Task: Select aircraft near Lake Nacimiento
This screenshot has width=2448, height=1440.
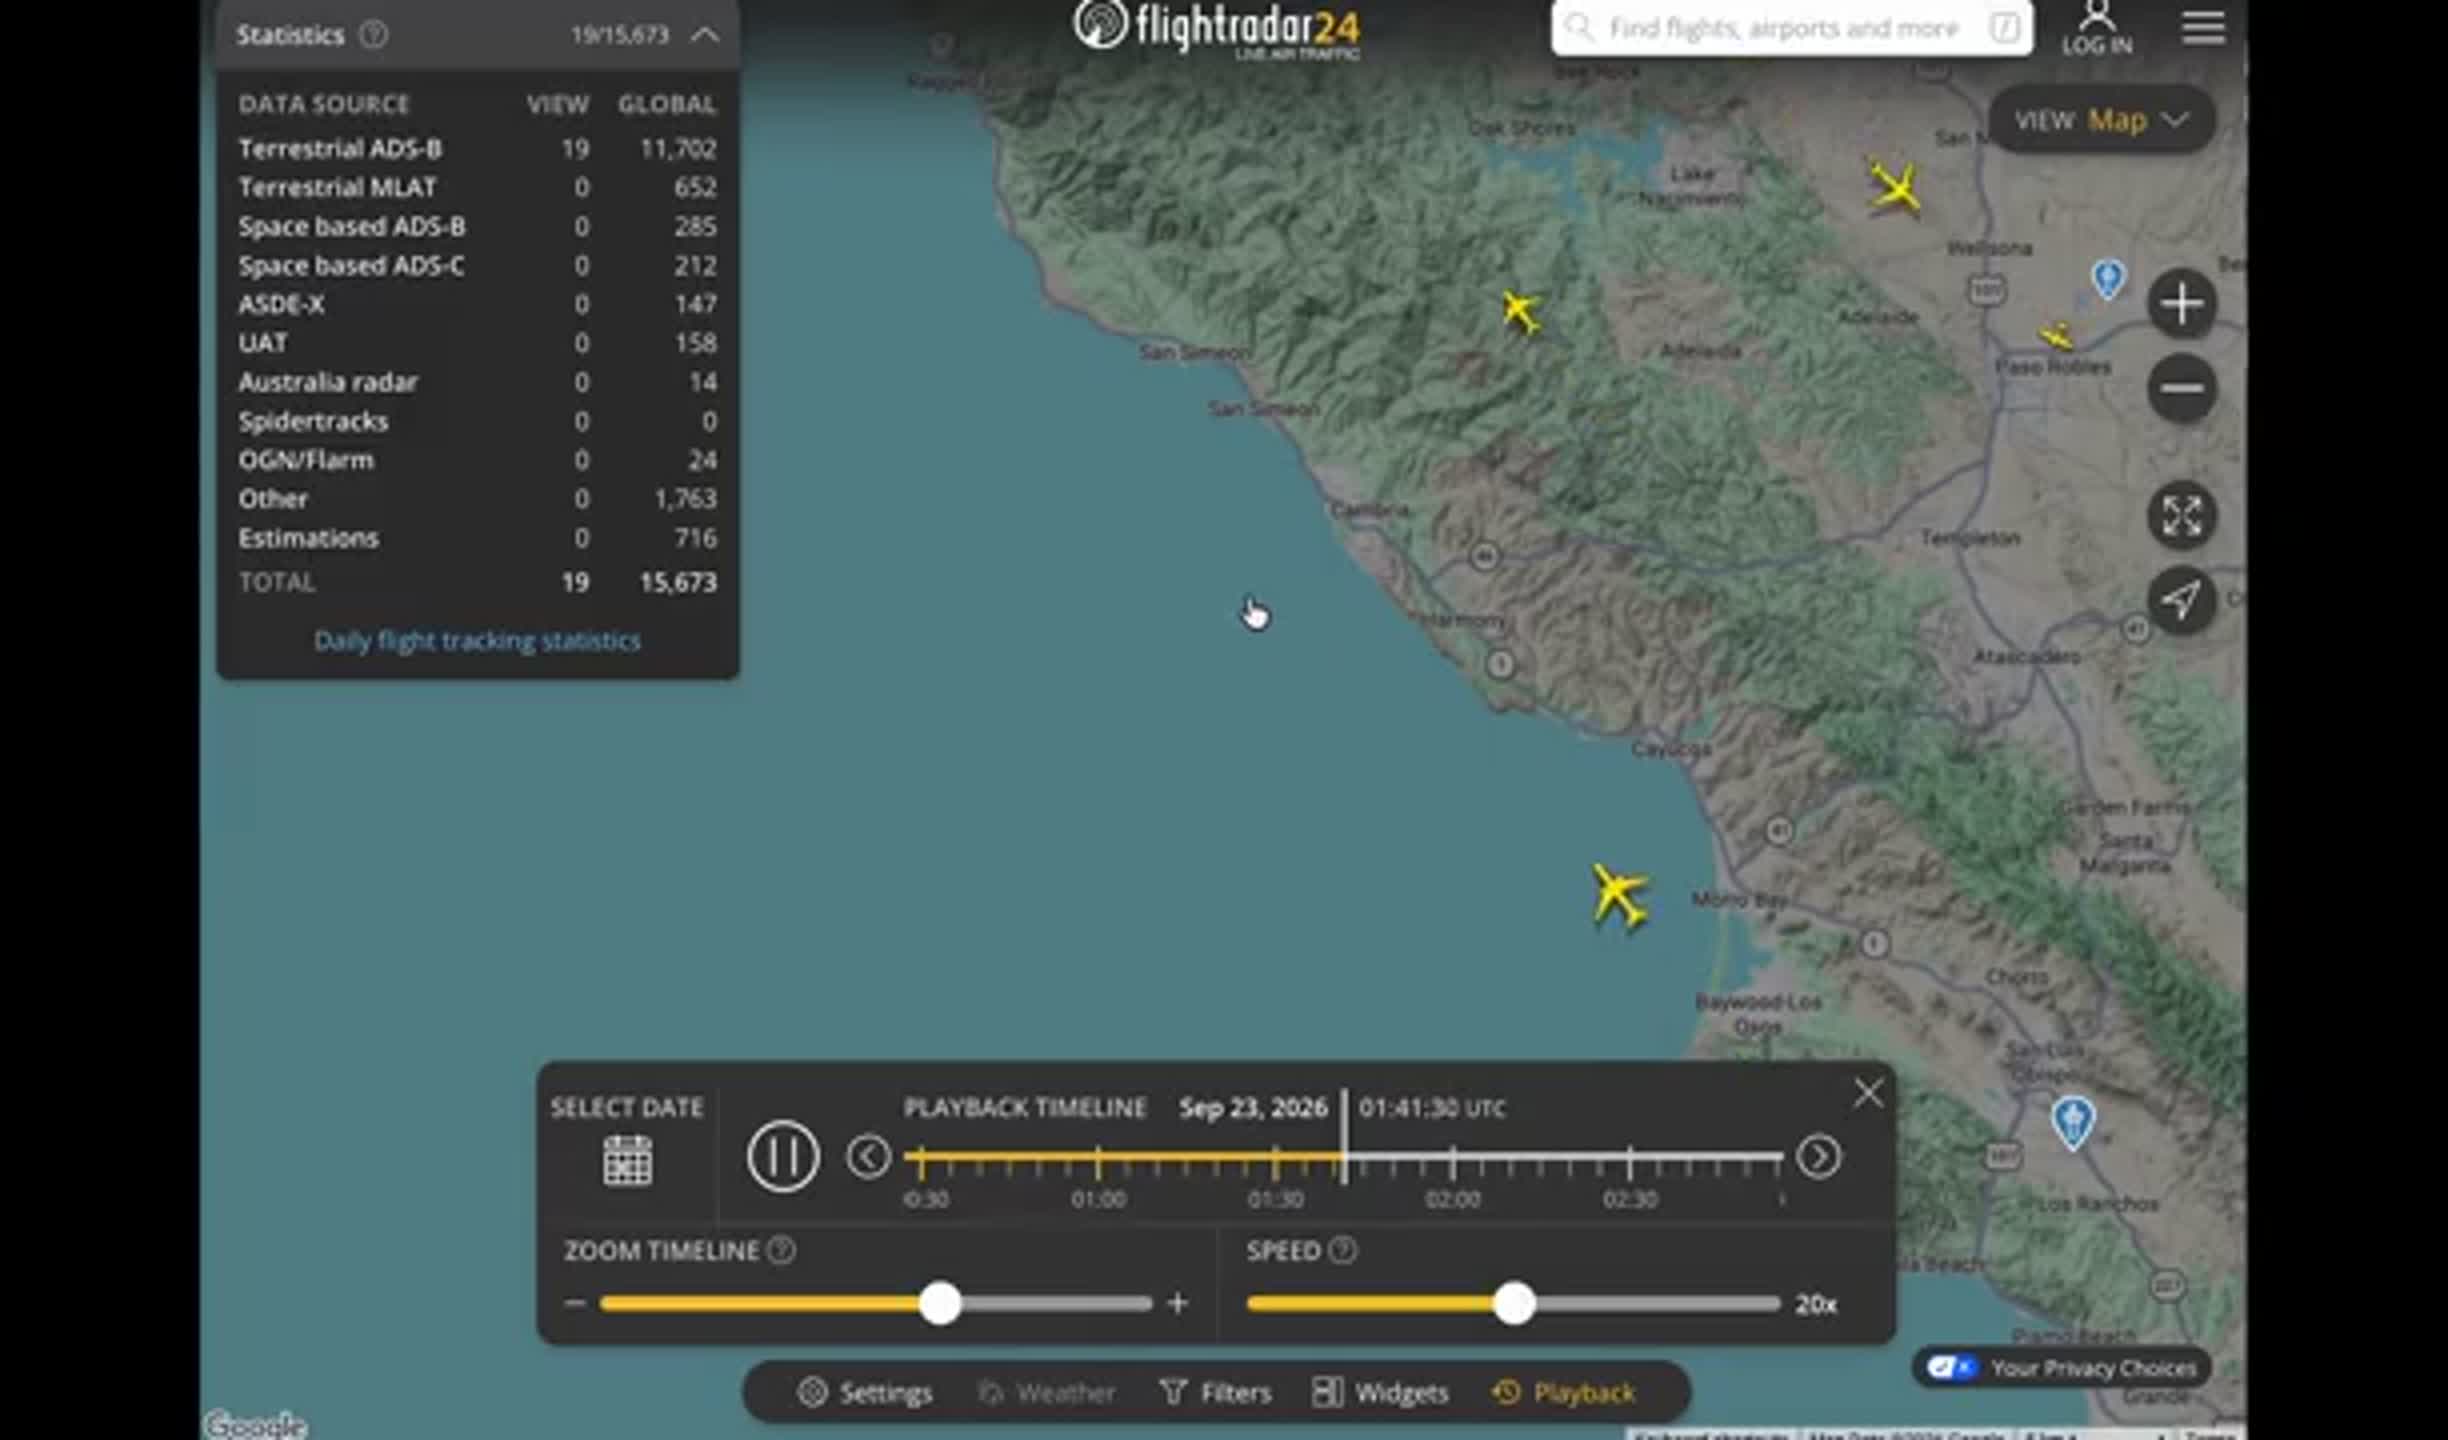Action: click(1521, 312)
